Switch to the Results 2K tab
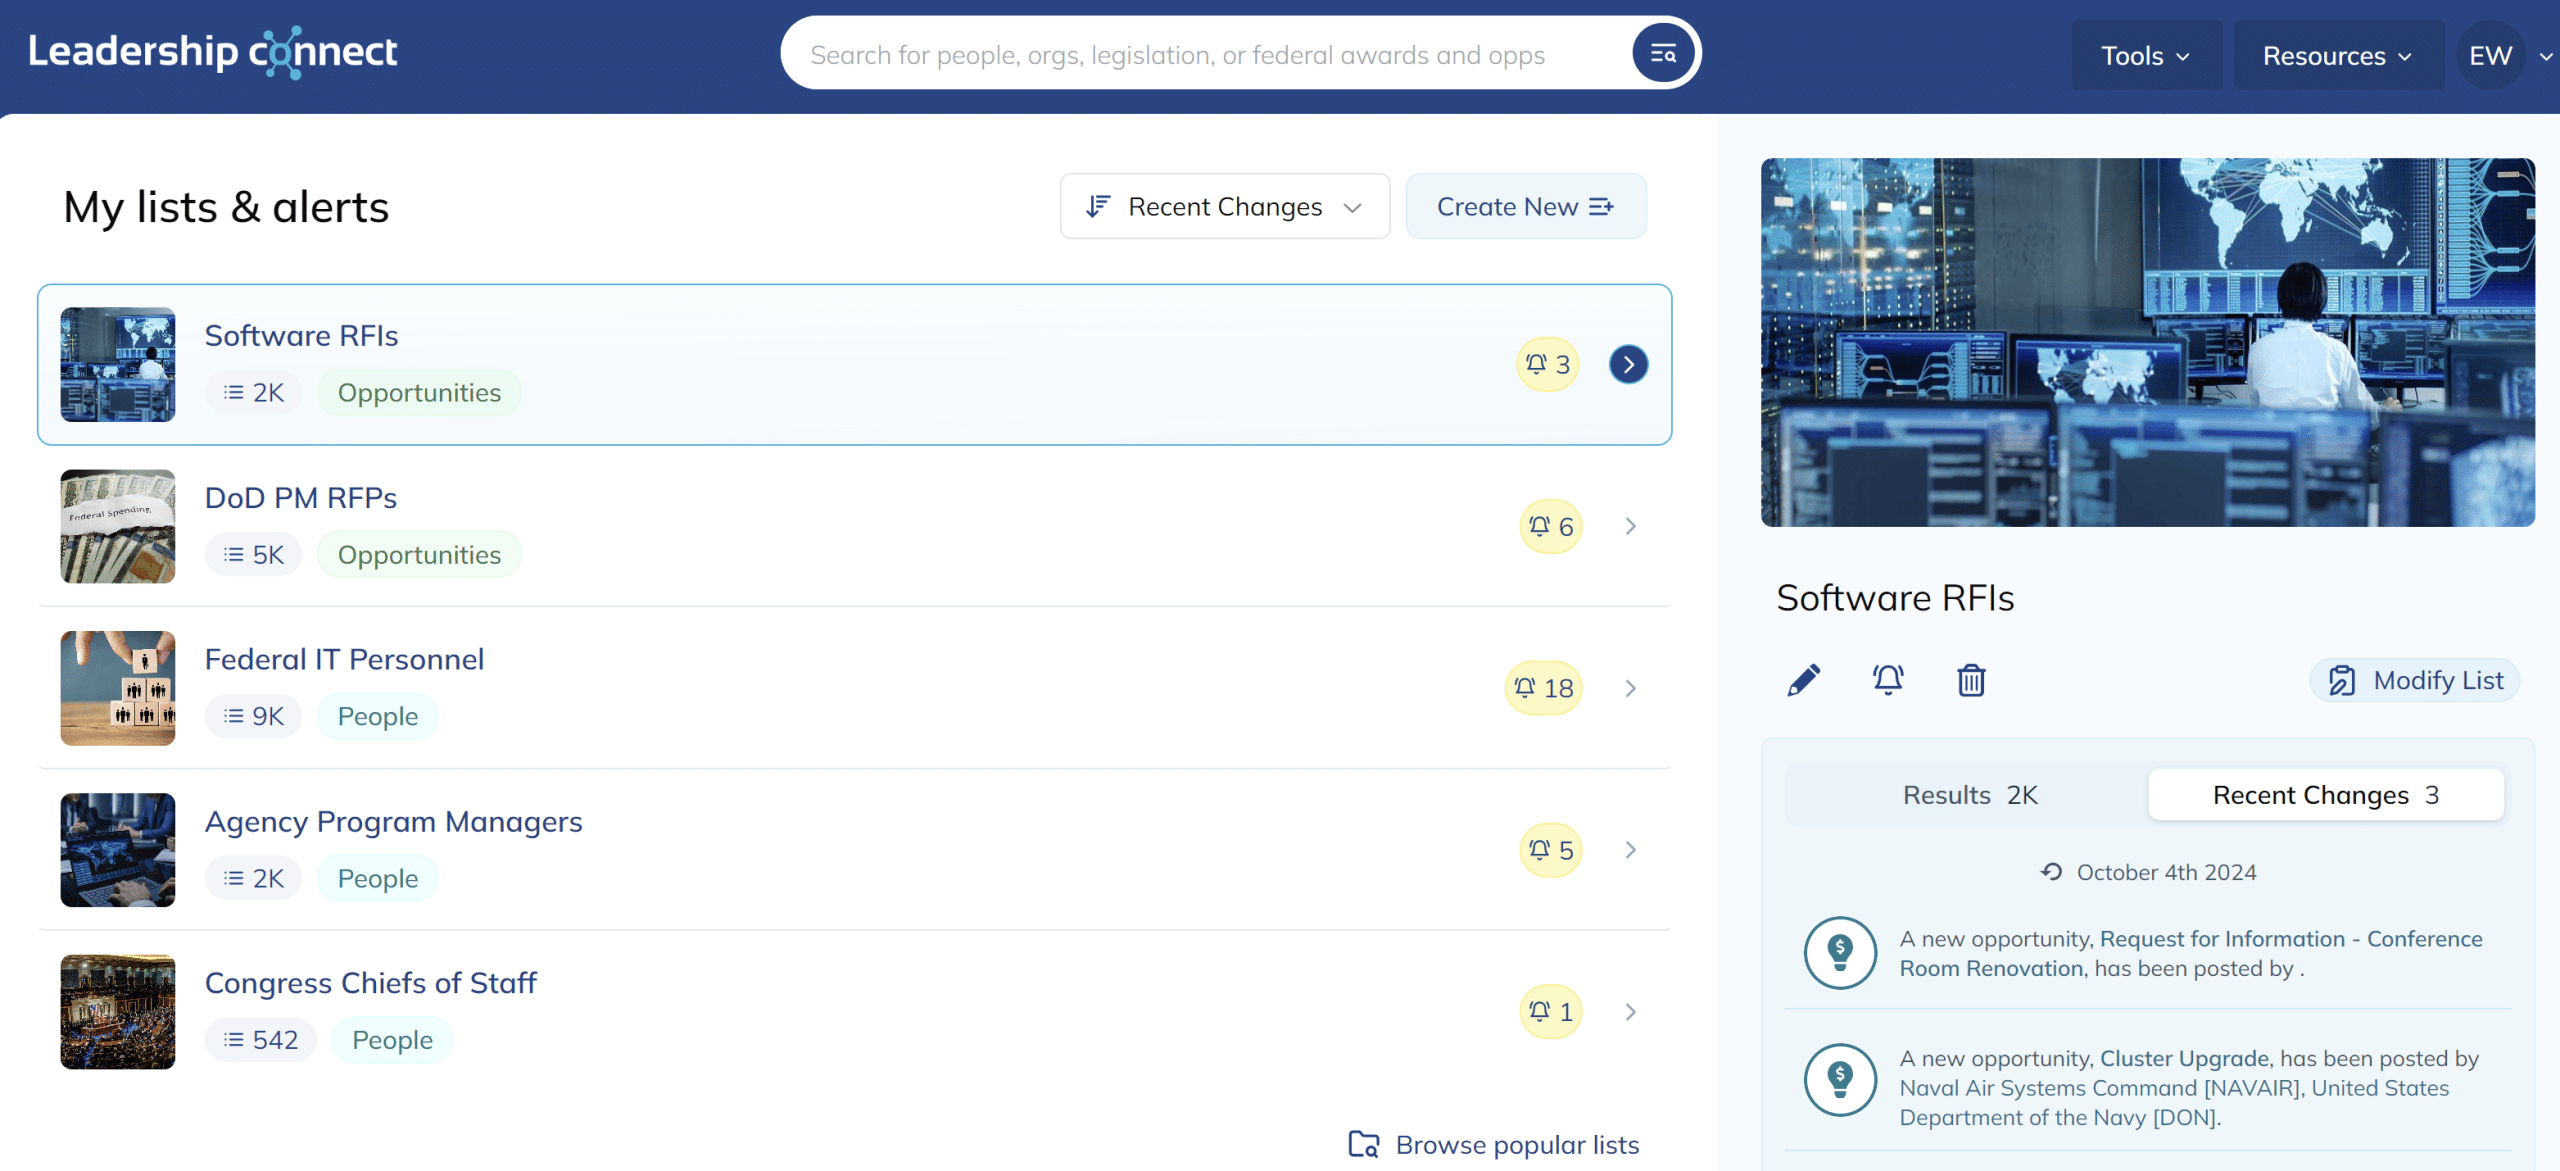Viewport: 2560px width, 1171px height. [1969, 795]
